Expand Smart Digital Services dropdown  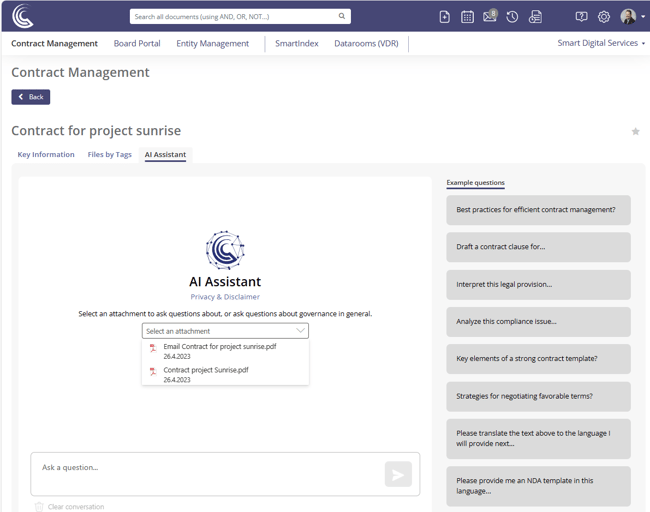[x=601, y=43]
